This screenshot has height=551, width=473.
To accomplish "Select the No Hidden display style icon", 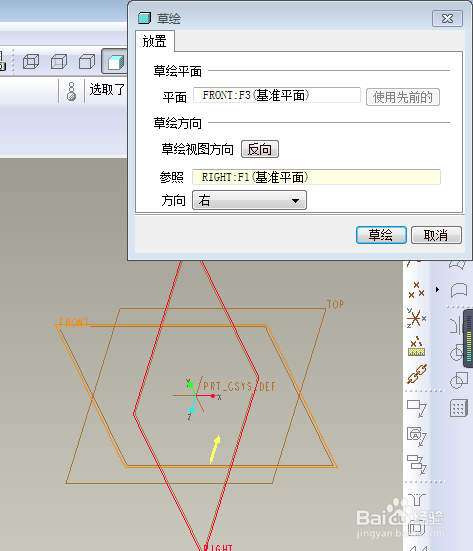I will (x=87, y=62).
